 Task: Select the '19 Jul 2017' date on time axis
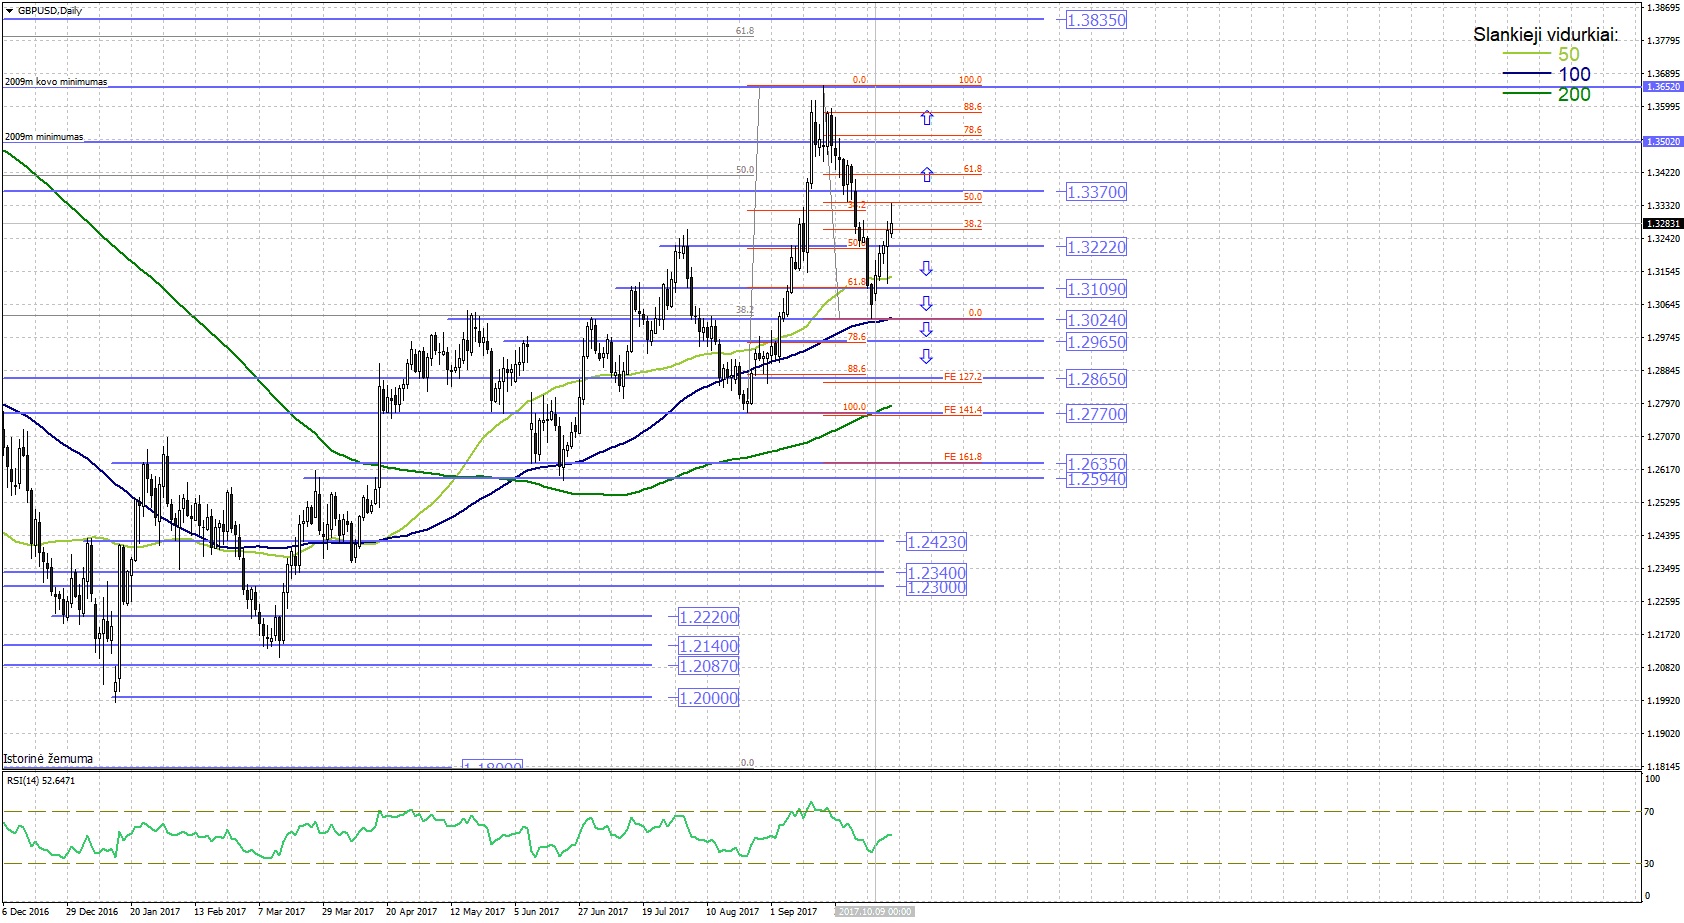click(665, 911)
